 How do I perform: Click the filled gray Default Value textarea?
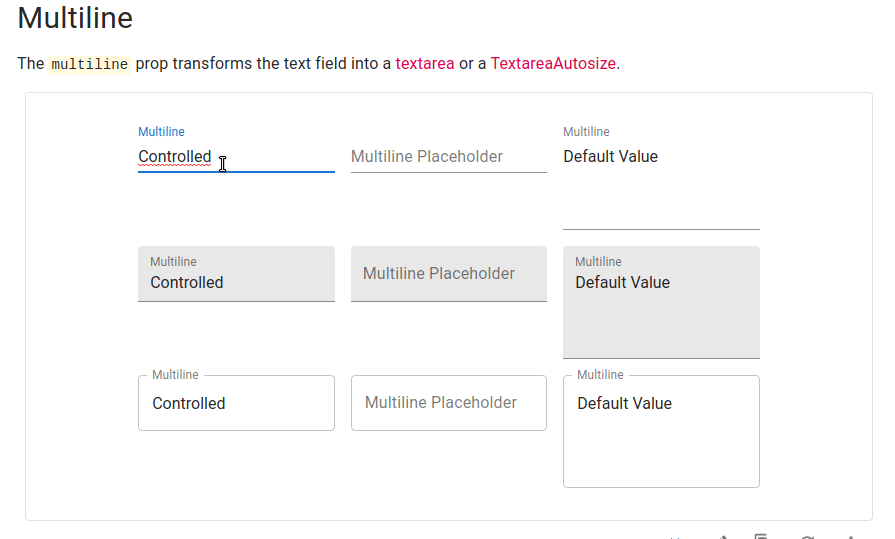[x=661, y=303]
